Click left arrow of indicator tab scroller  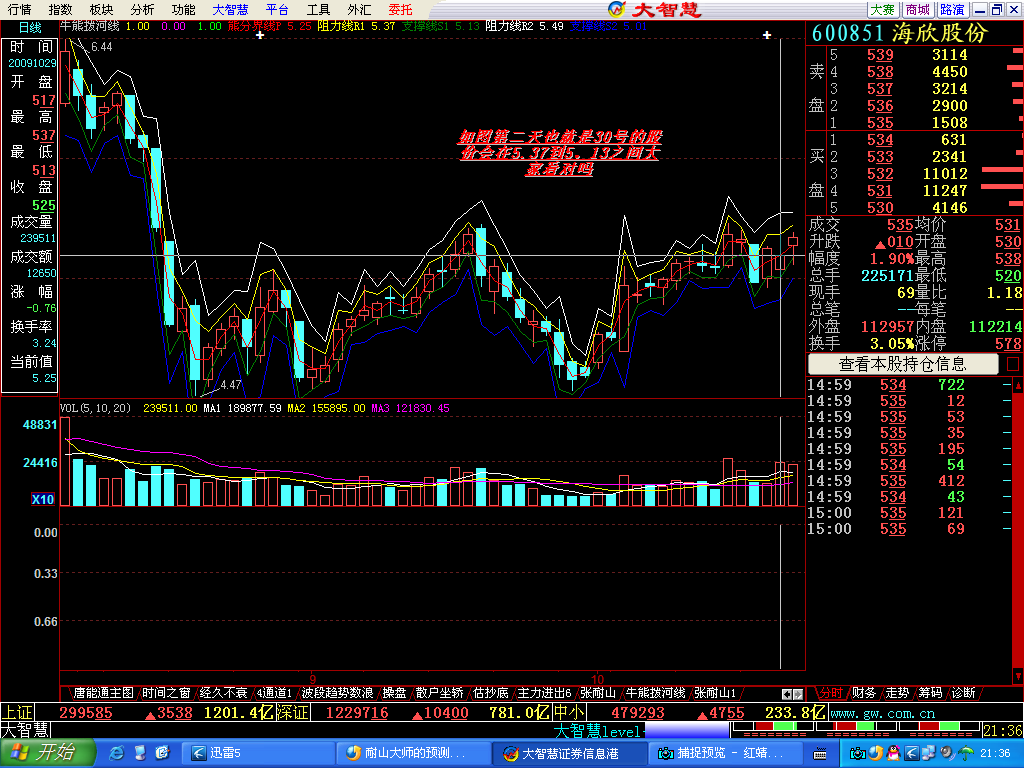(x=787, y=694)
